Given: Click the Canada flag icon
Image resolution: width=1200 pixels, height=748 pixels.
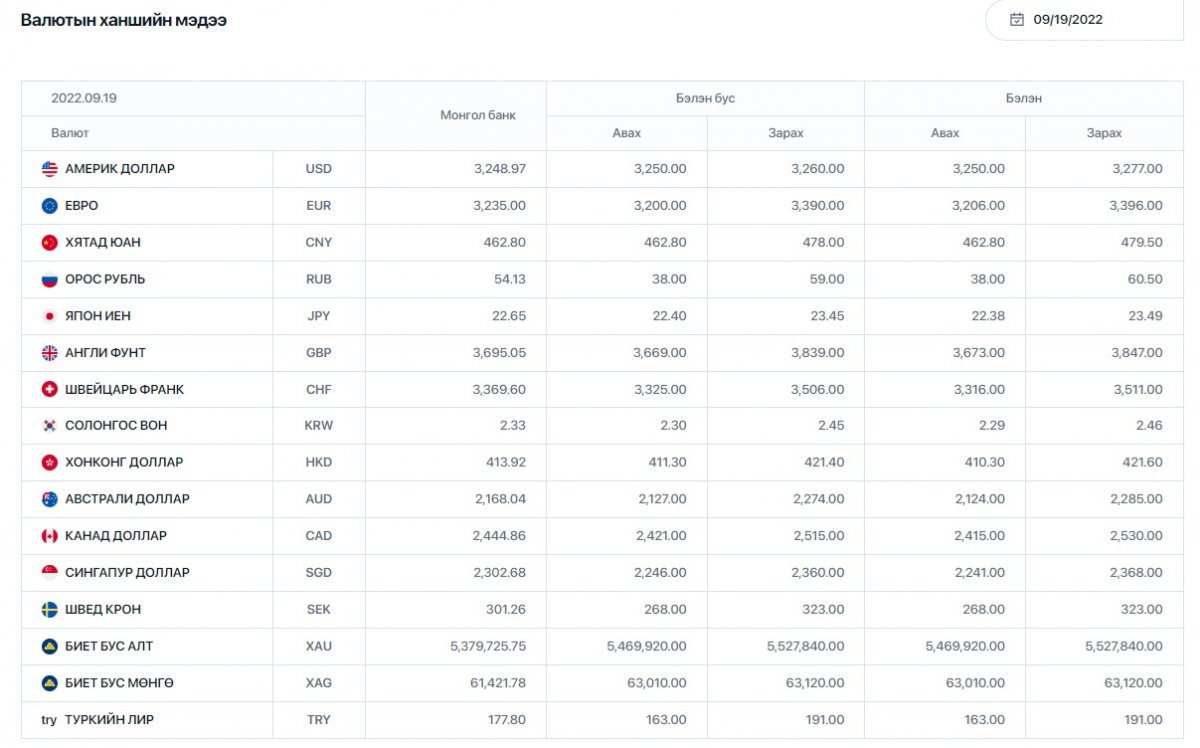Looking at the screenshot, I should click(x=49, y=536).
